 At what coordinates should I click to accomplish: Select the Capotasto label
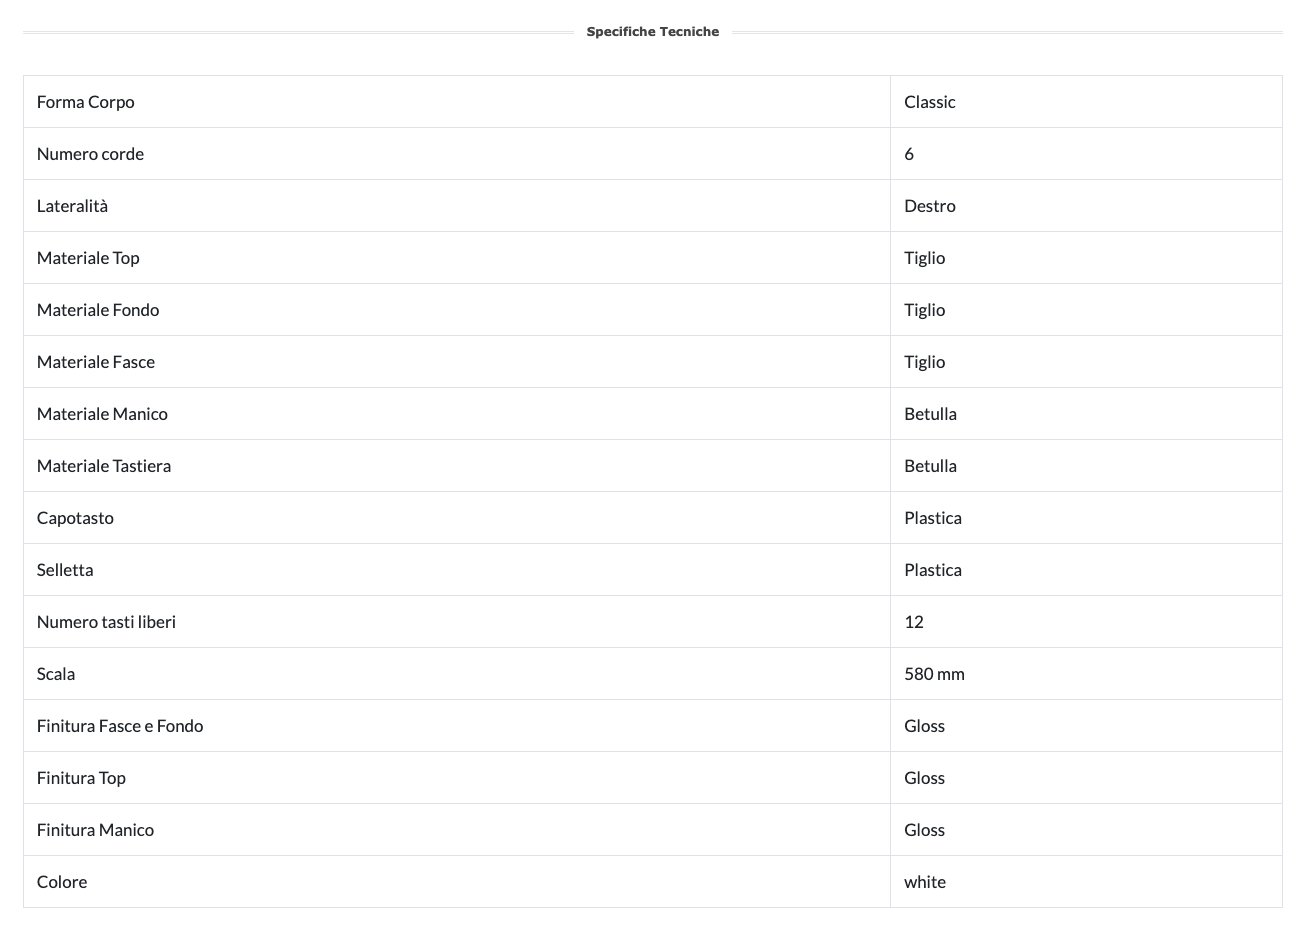pos(75,518)
